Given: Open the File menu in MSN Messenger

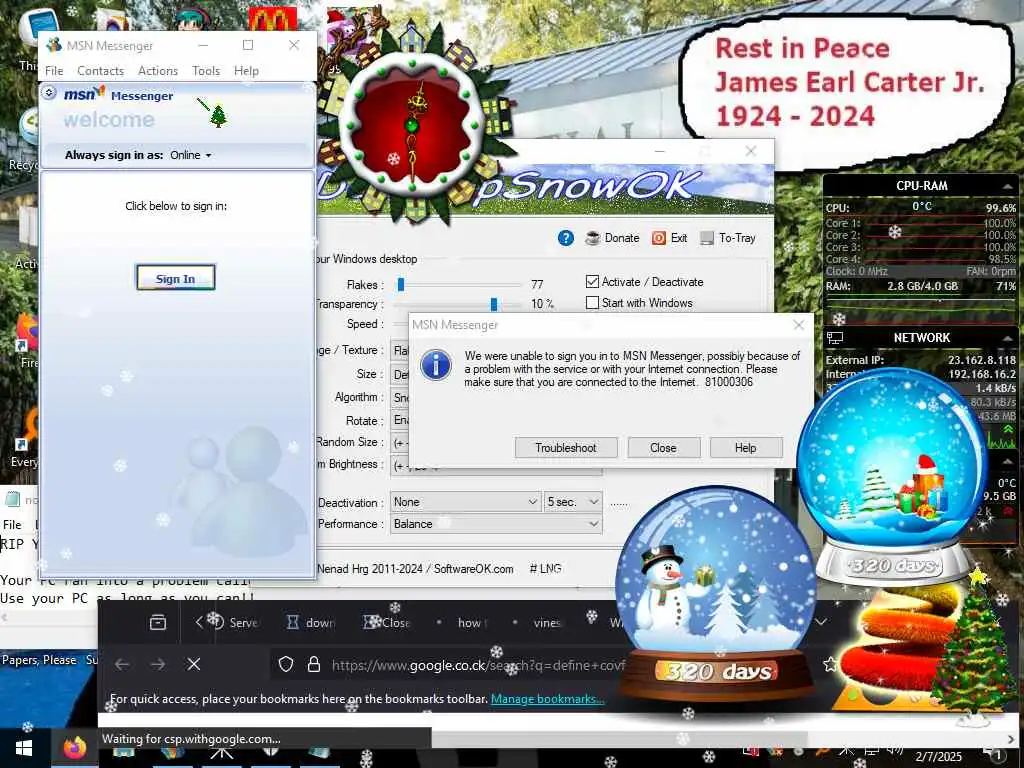Looking at the screenshot, I should point(54,71).
